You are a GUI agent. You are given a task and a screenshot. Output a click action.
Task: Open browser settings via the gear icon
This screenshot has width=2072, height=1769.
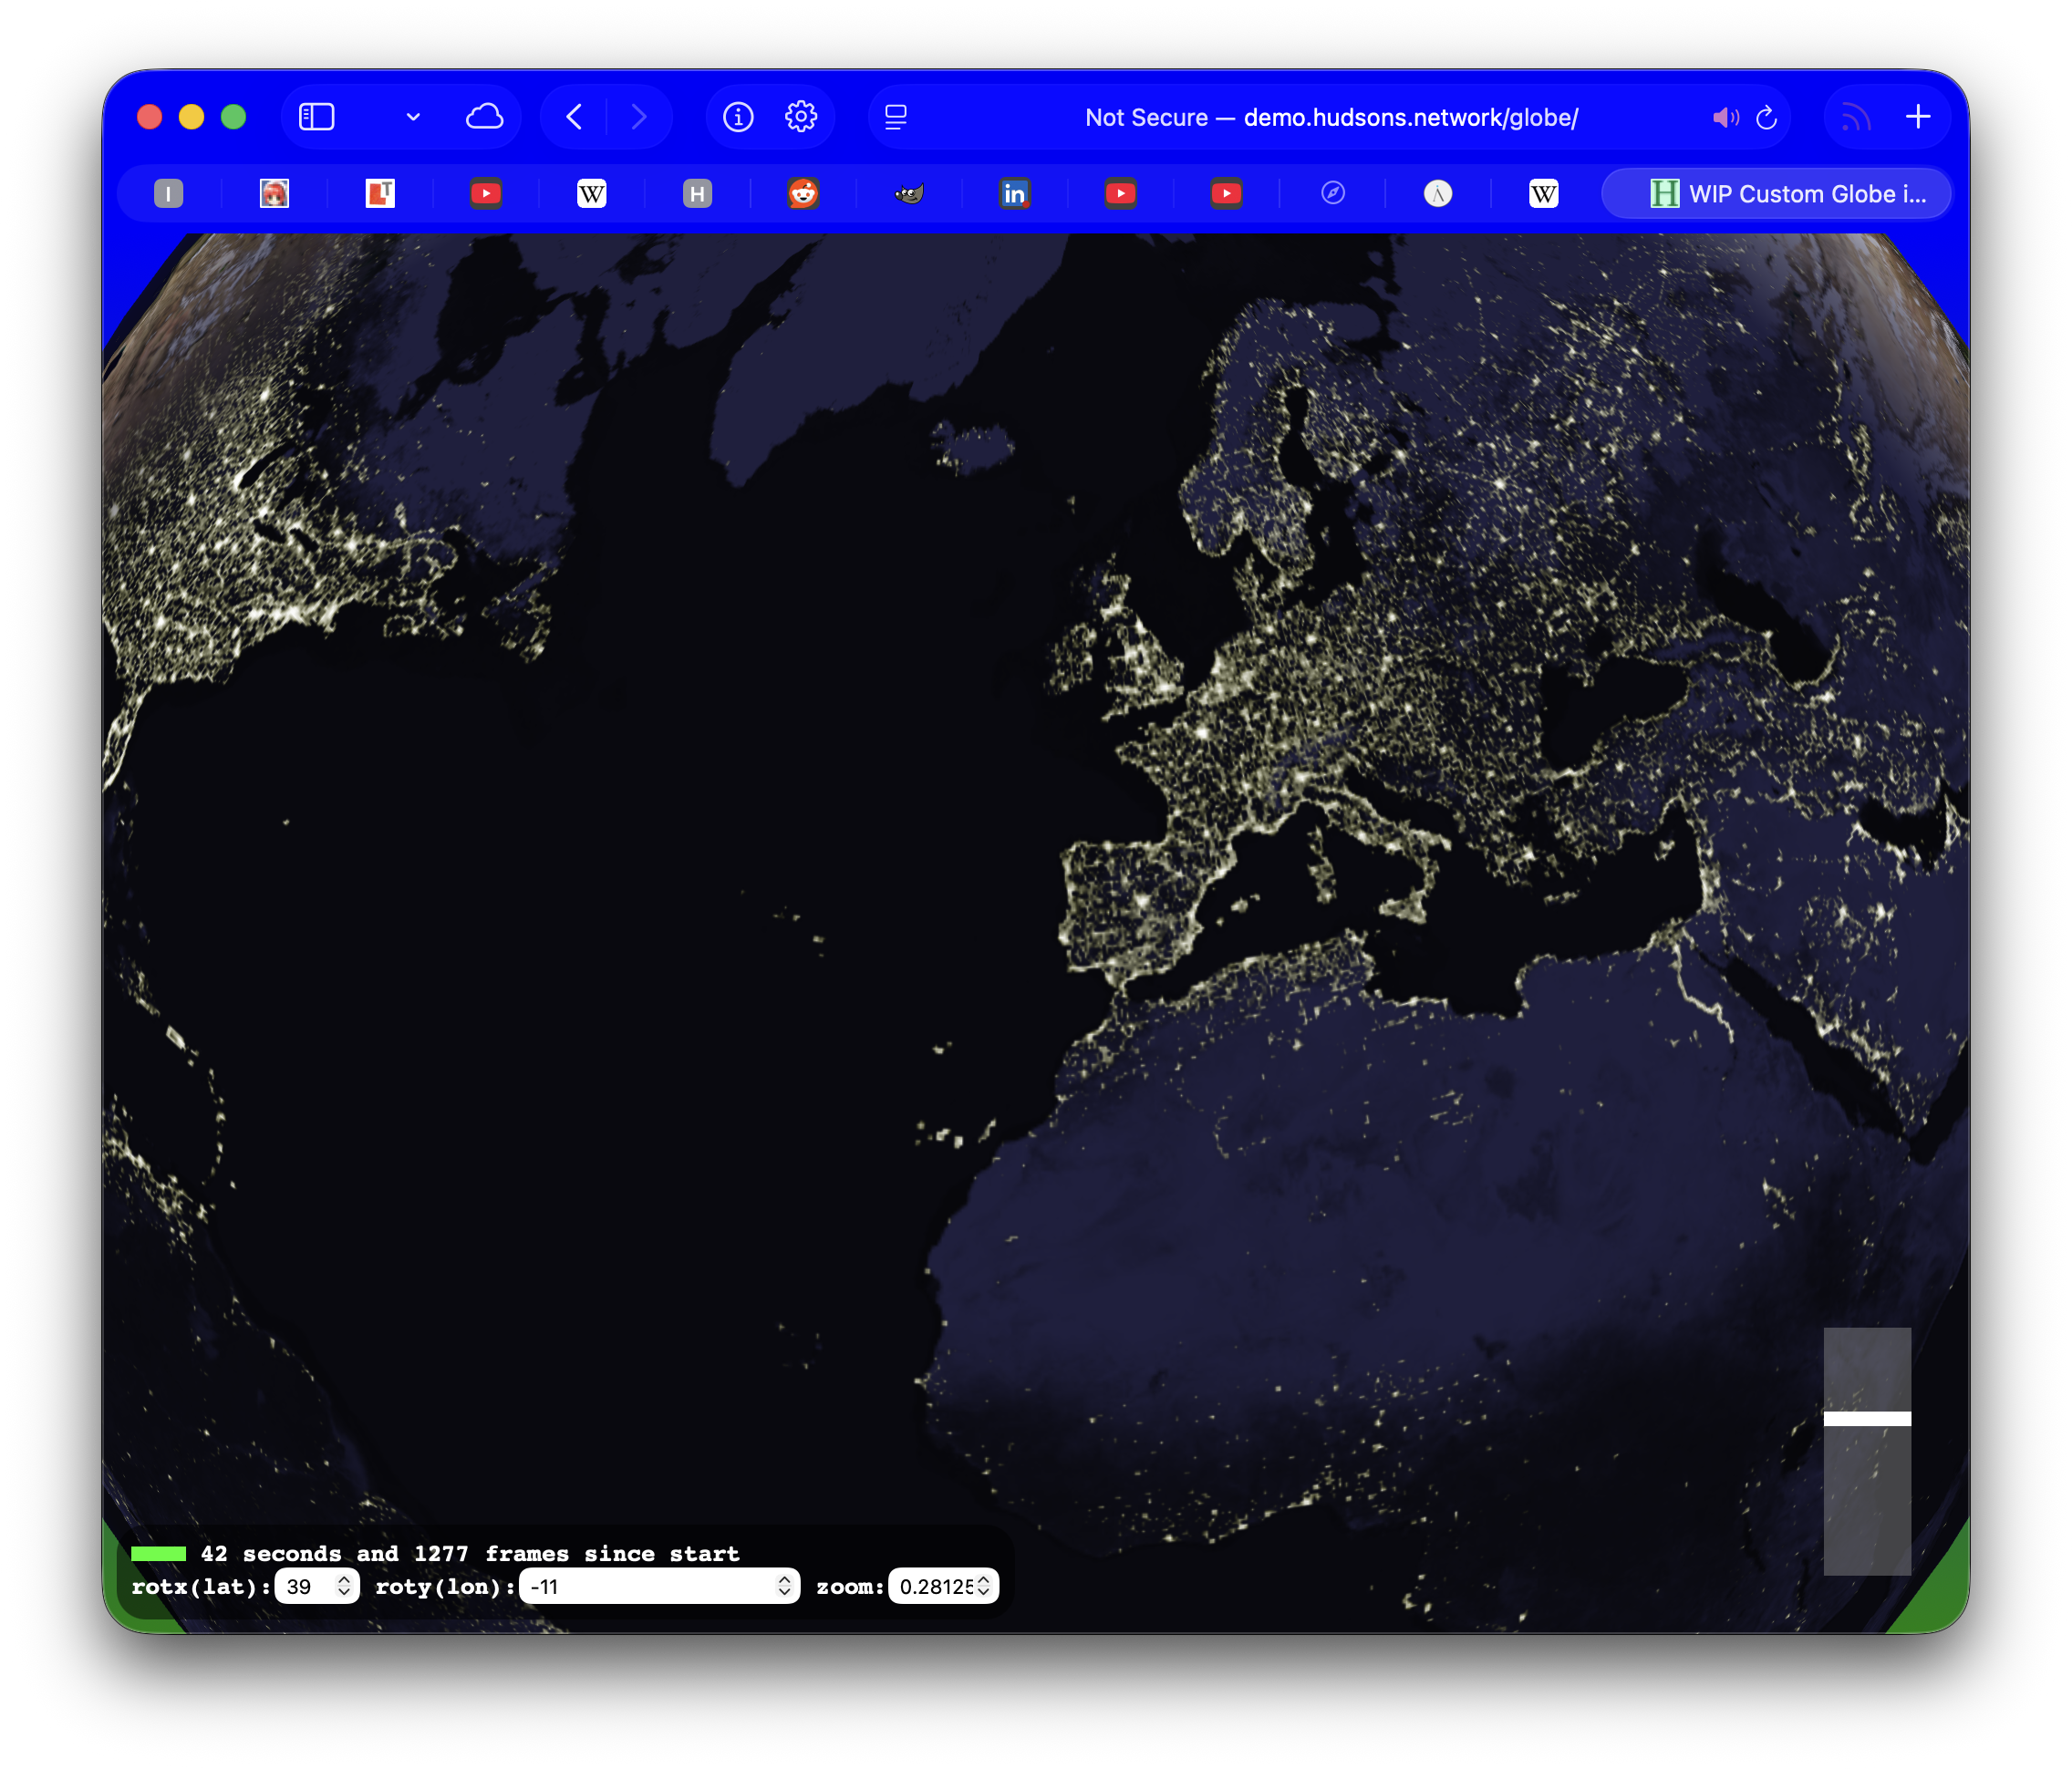802,116
